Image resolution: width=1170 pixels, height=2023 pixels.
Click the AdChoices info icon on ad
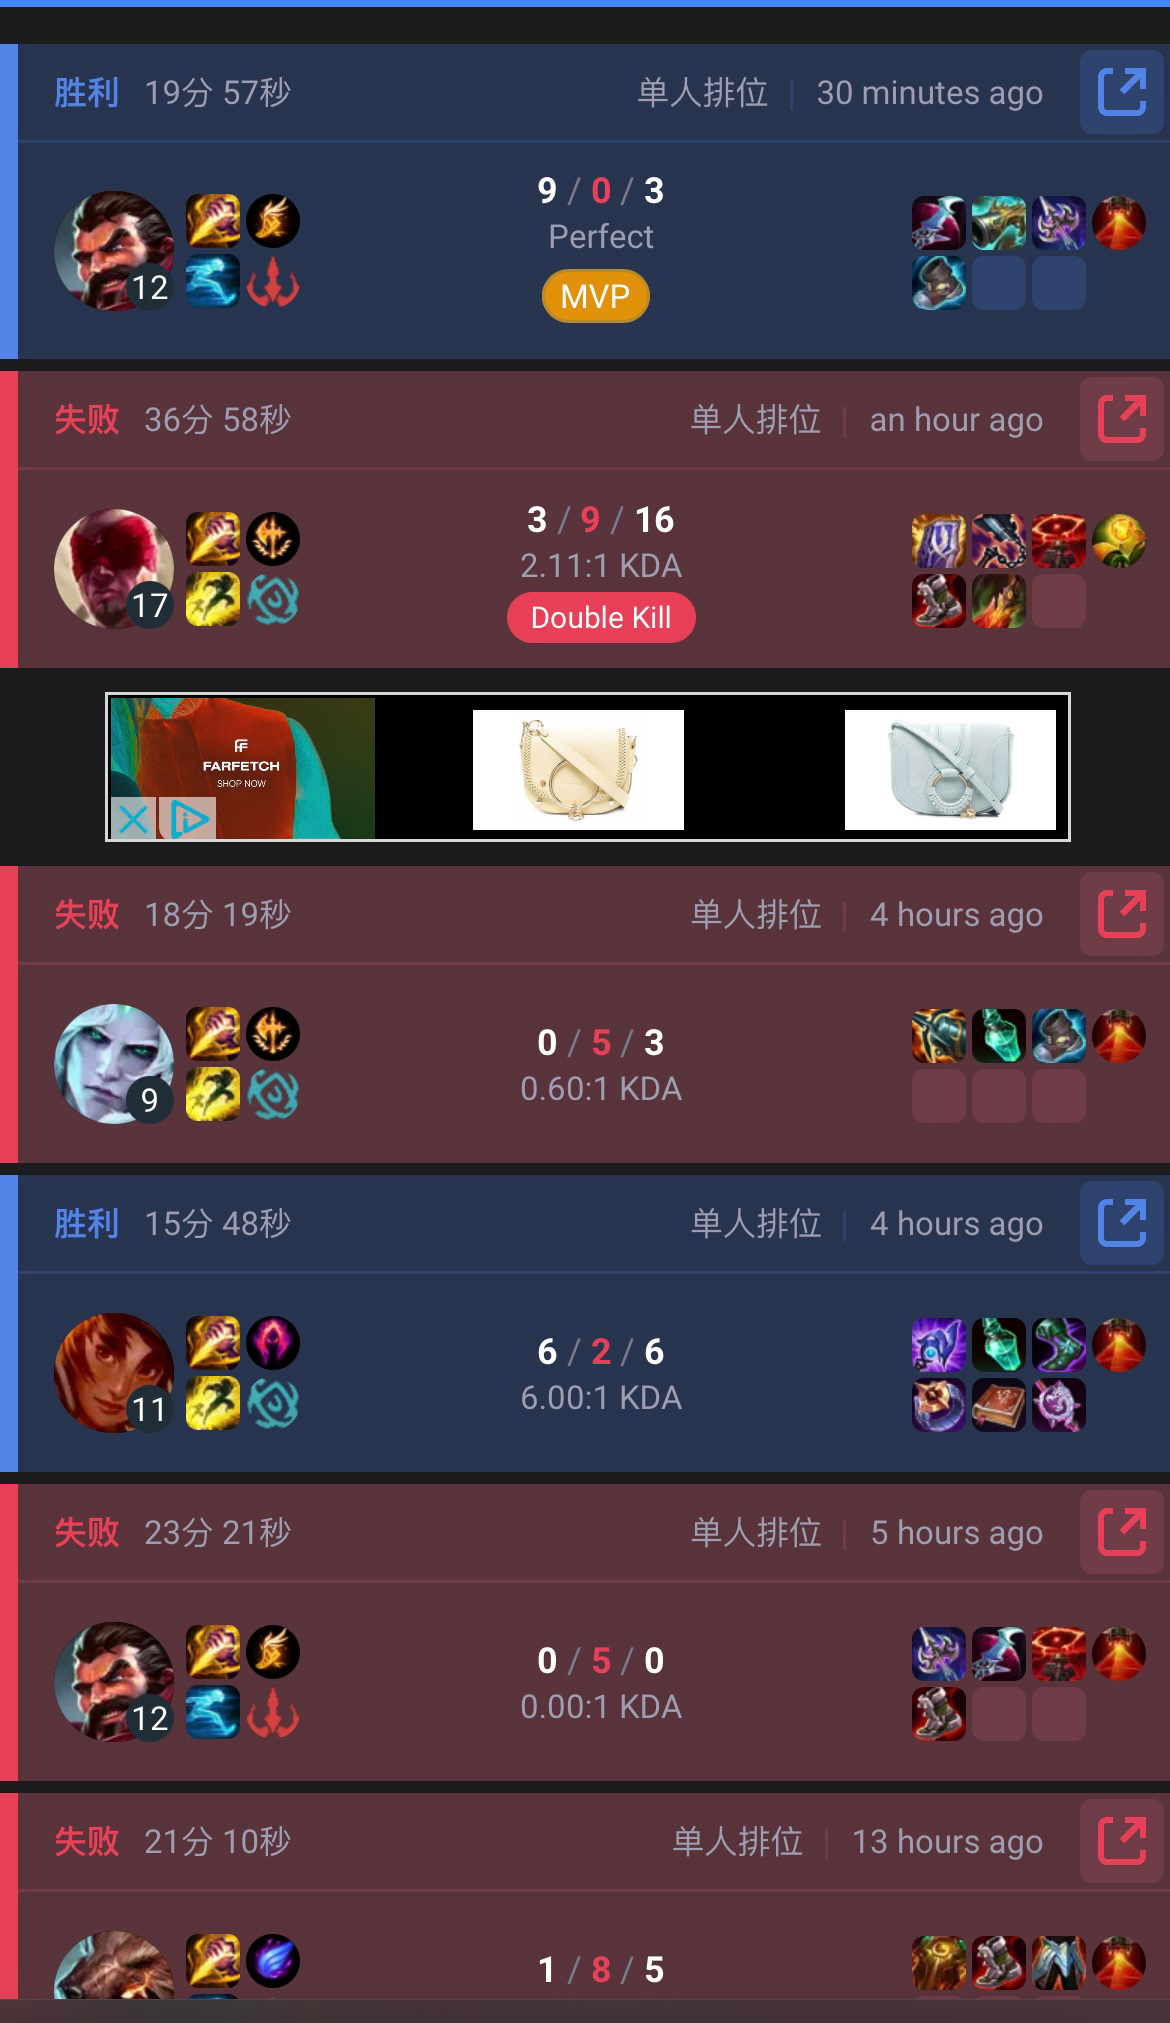(x=189, y=820)
